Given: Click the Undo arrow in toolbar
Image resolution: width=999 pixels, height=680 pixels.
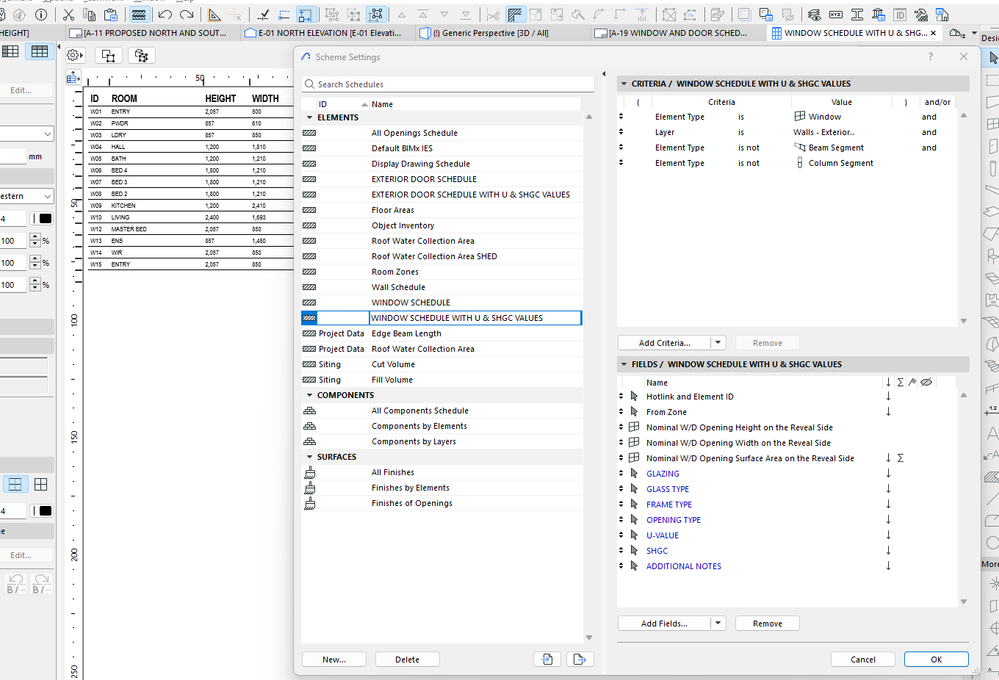Looking at the screenshot, I should coord(164,15).
